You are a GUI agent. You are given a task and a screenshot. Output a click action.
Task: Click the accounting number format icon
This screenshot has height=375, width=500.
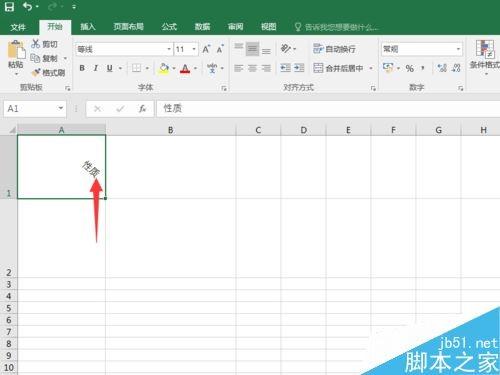[x=388, y=68]
